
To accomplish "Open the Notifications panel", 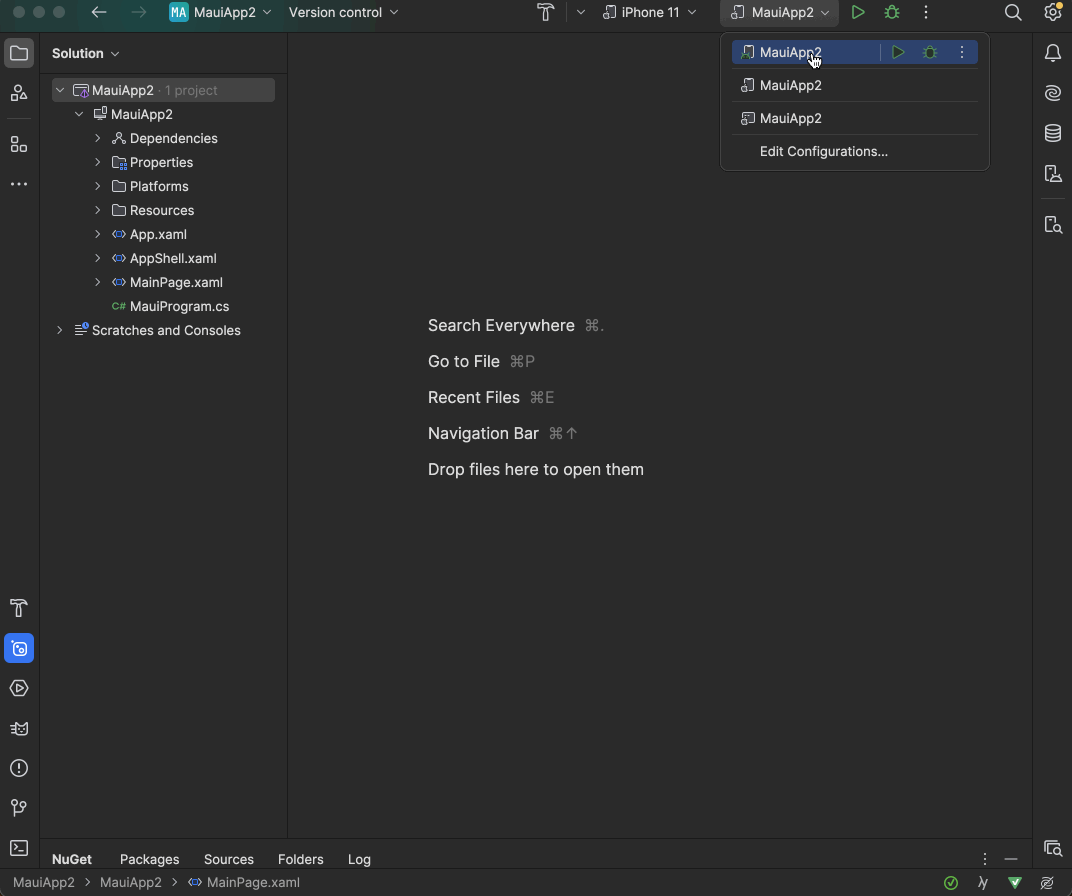I will point(1053,53).
